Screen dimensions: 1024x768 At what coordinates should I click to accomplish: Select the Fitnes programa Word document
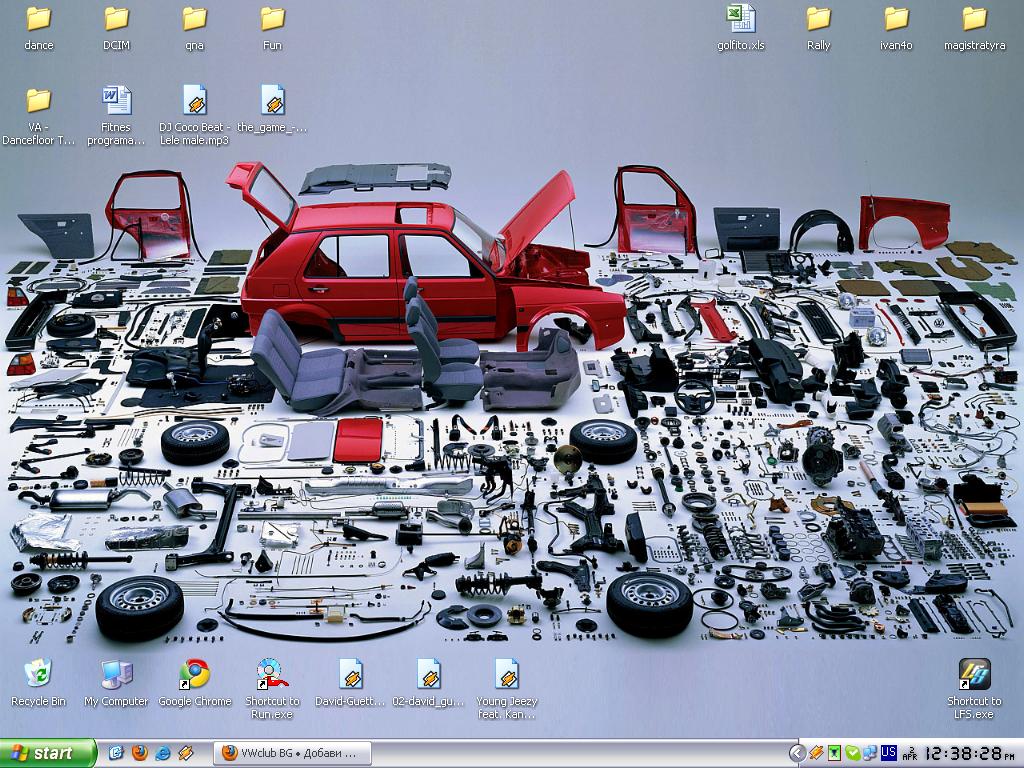(116, 100)
